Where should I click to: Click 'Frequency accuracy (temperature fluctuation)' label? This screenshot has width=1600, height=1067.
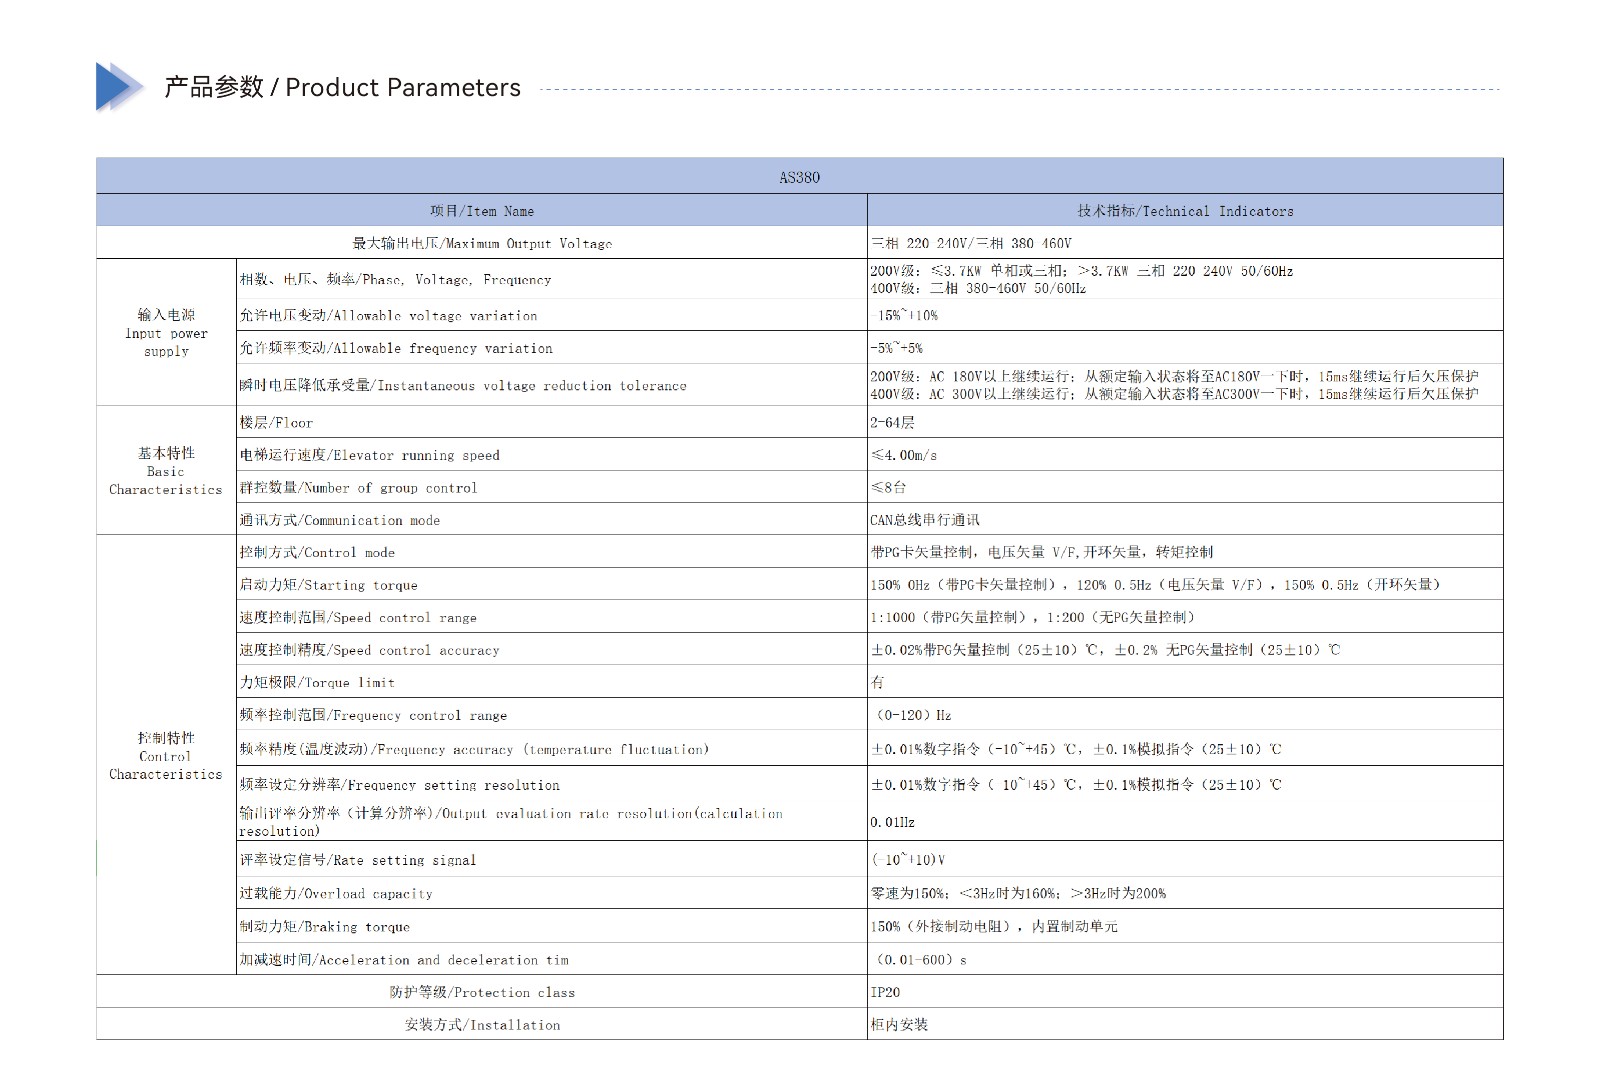[x=474, y=749]
